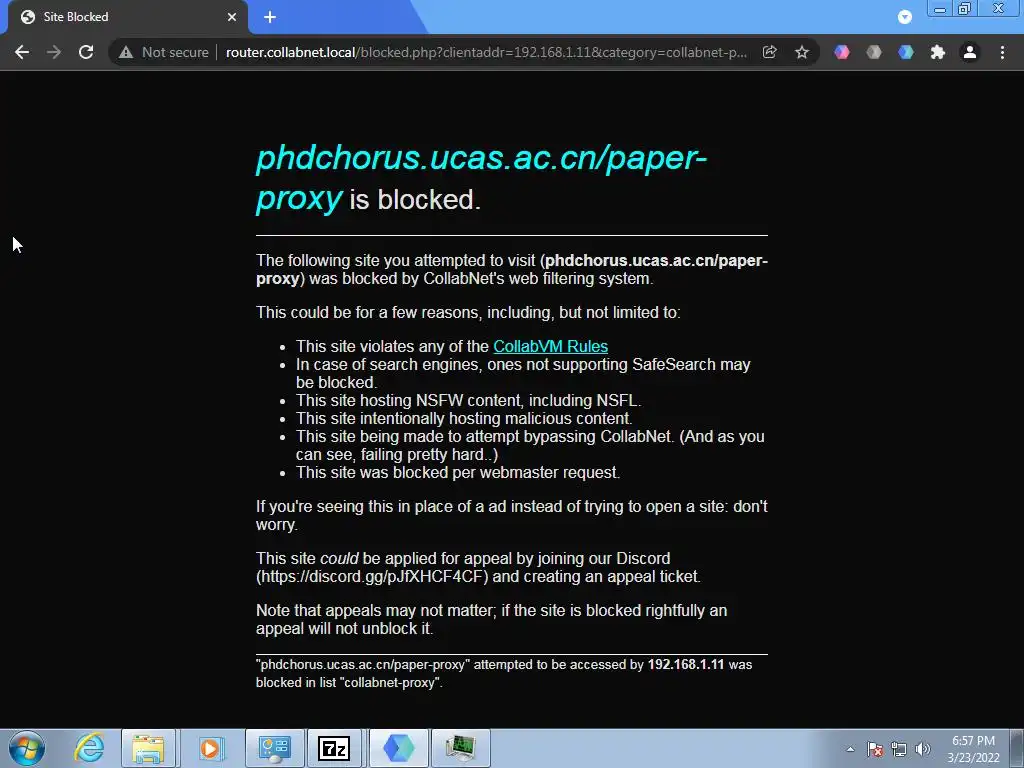Click the Discord invite URL text

(x=372, y=577)
